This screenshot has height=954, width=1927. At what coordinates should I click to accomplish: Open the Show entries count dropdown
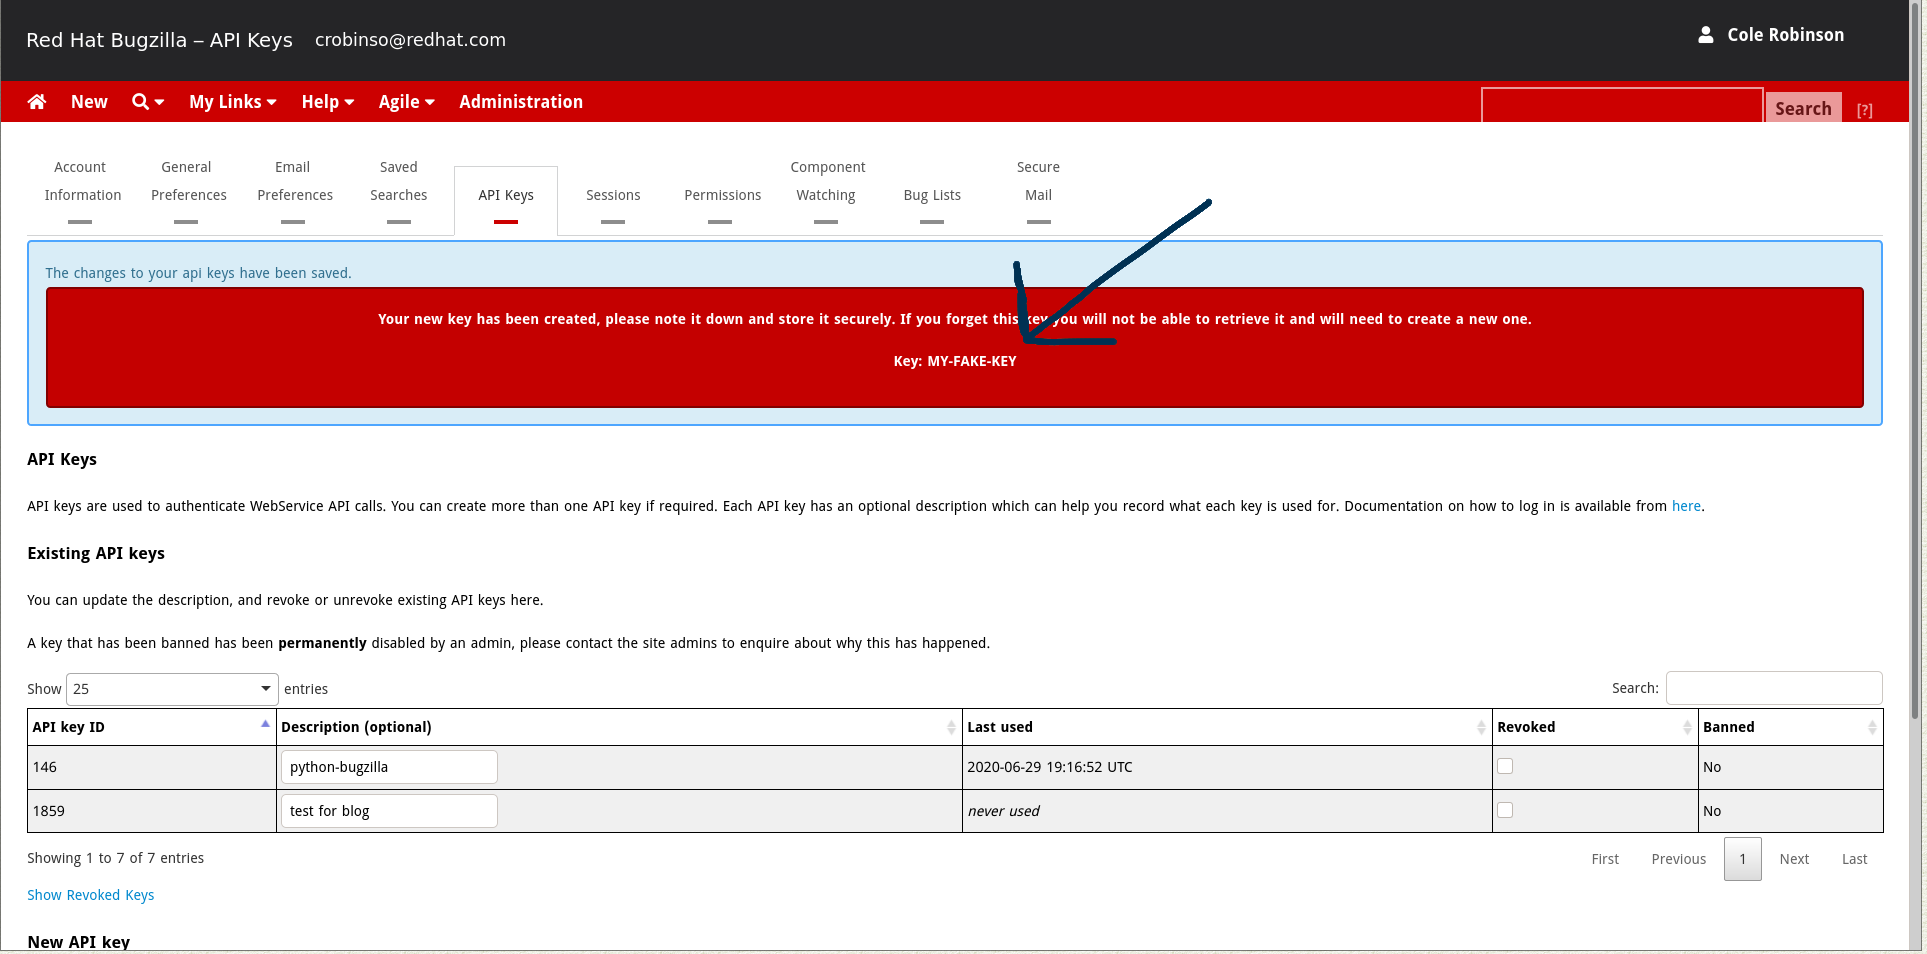point(172,689)
